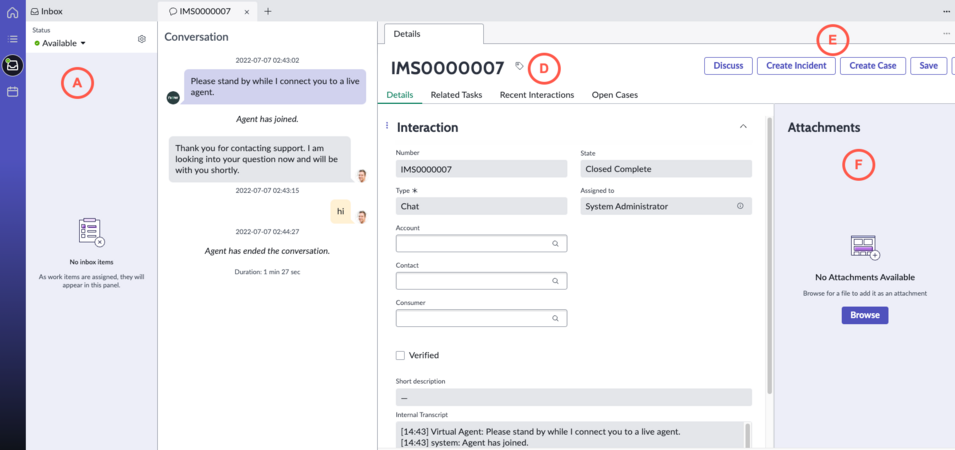Click the IMS0000007 record heading
The width and height of the screenshot is (955, 450).
(448, 68)
